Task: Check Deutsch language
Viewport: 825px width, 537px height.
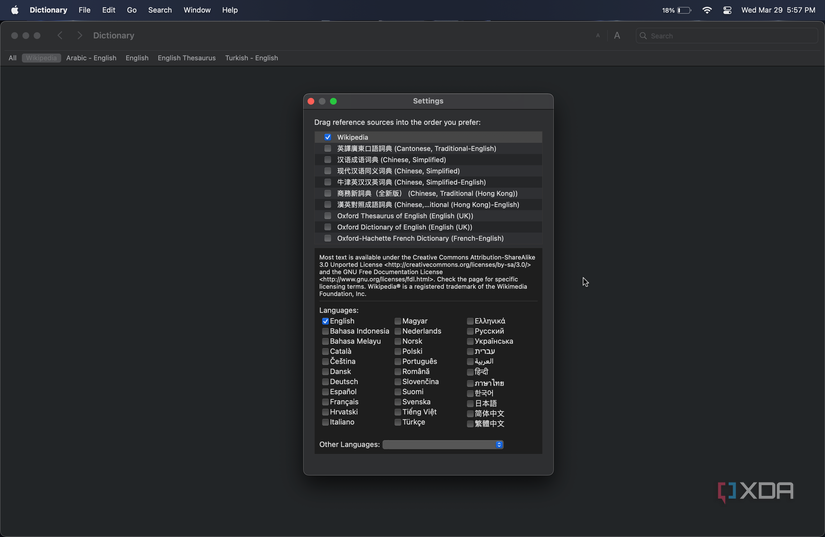Action: [x=325, y=382]
